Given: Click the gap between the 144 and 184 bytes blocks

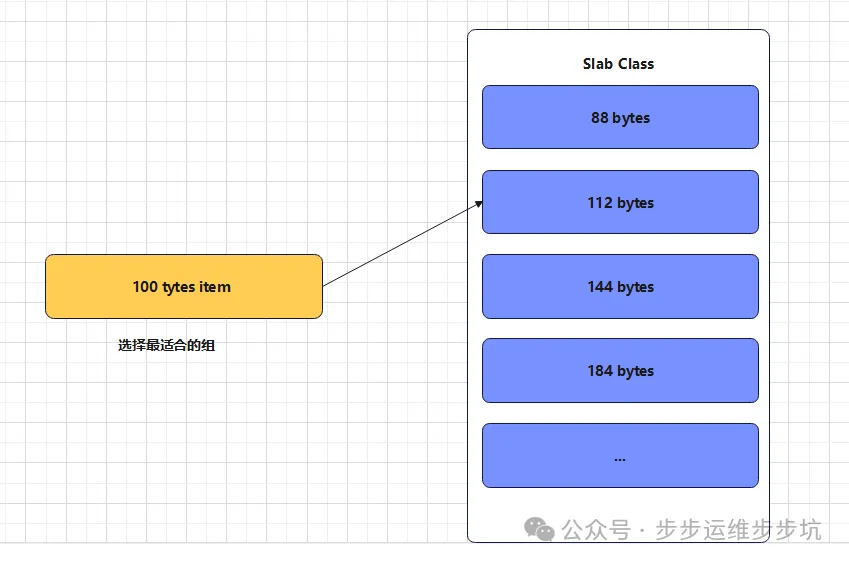Looking at the screenshot, I should tap(620, 328).
